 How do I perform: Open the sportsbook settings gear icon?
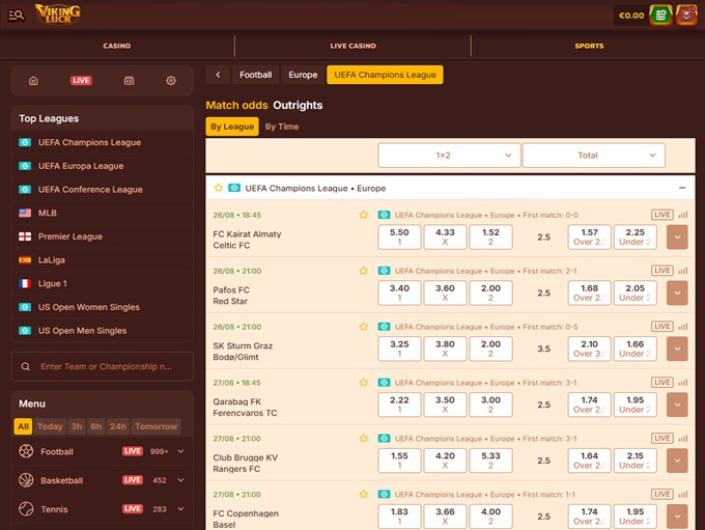171,80
